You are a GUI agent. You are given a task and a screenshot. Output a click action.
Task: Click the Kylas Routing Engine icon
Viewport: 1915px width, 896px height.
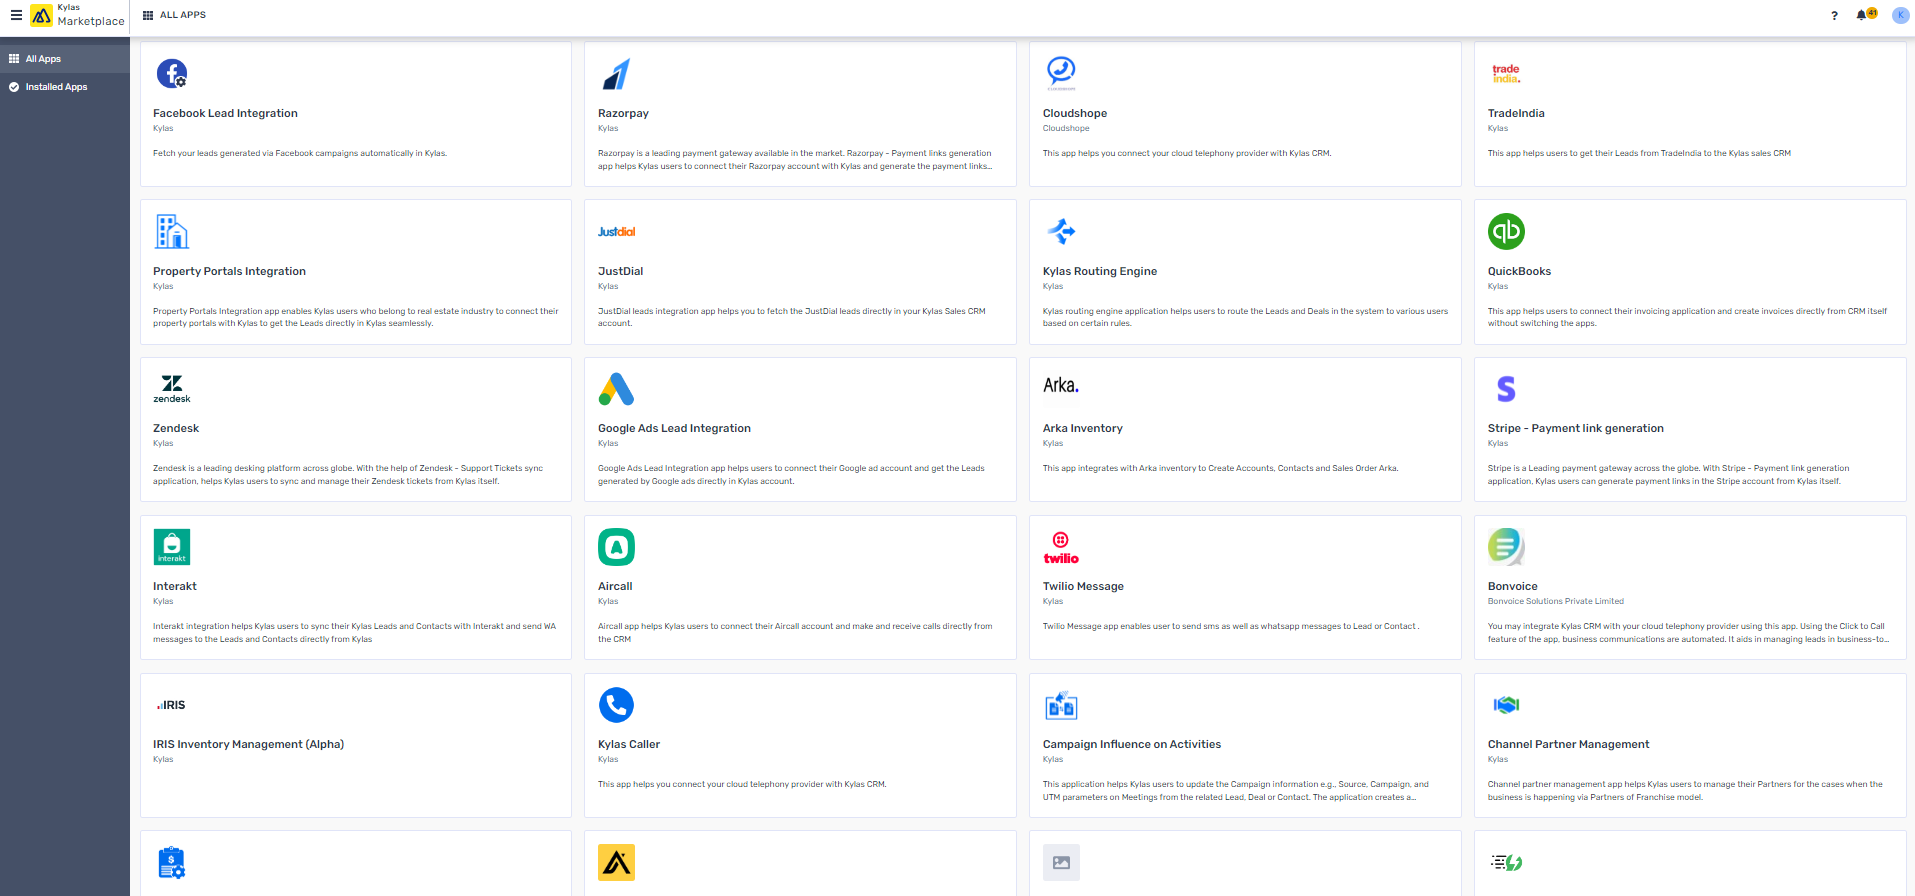[x=1061, y=231]
